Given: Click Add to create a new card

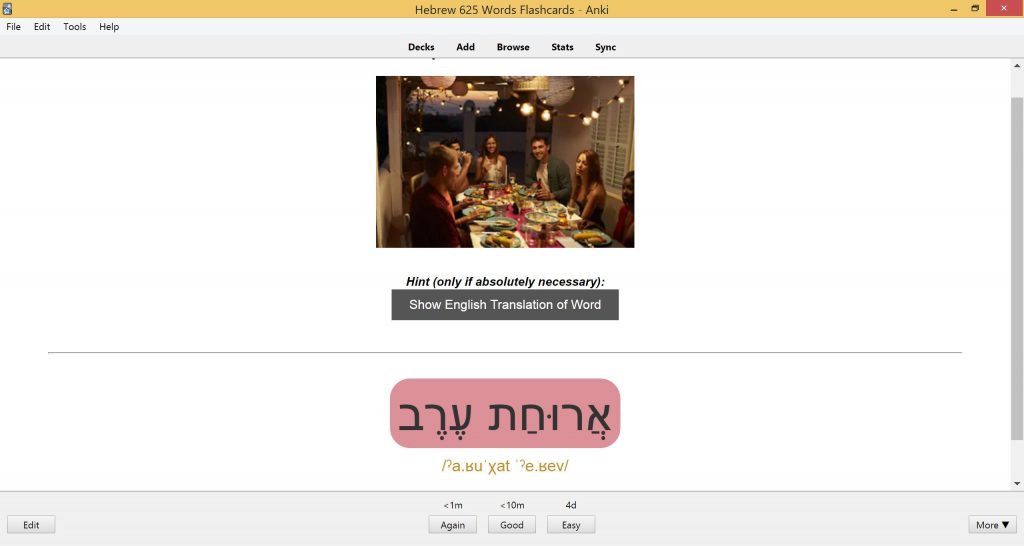Looking at the screenshot, I should (466, 47).
